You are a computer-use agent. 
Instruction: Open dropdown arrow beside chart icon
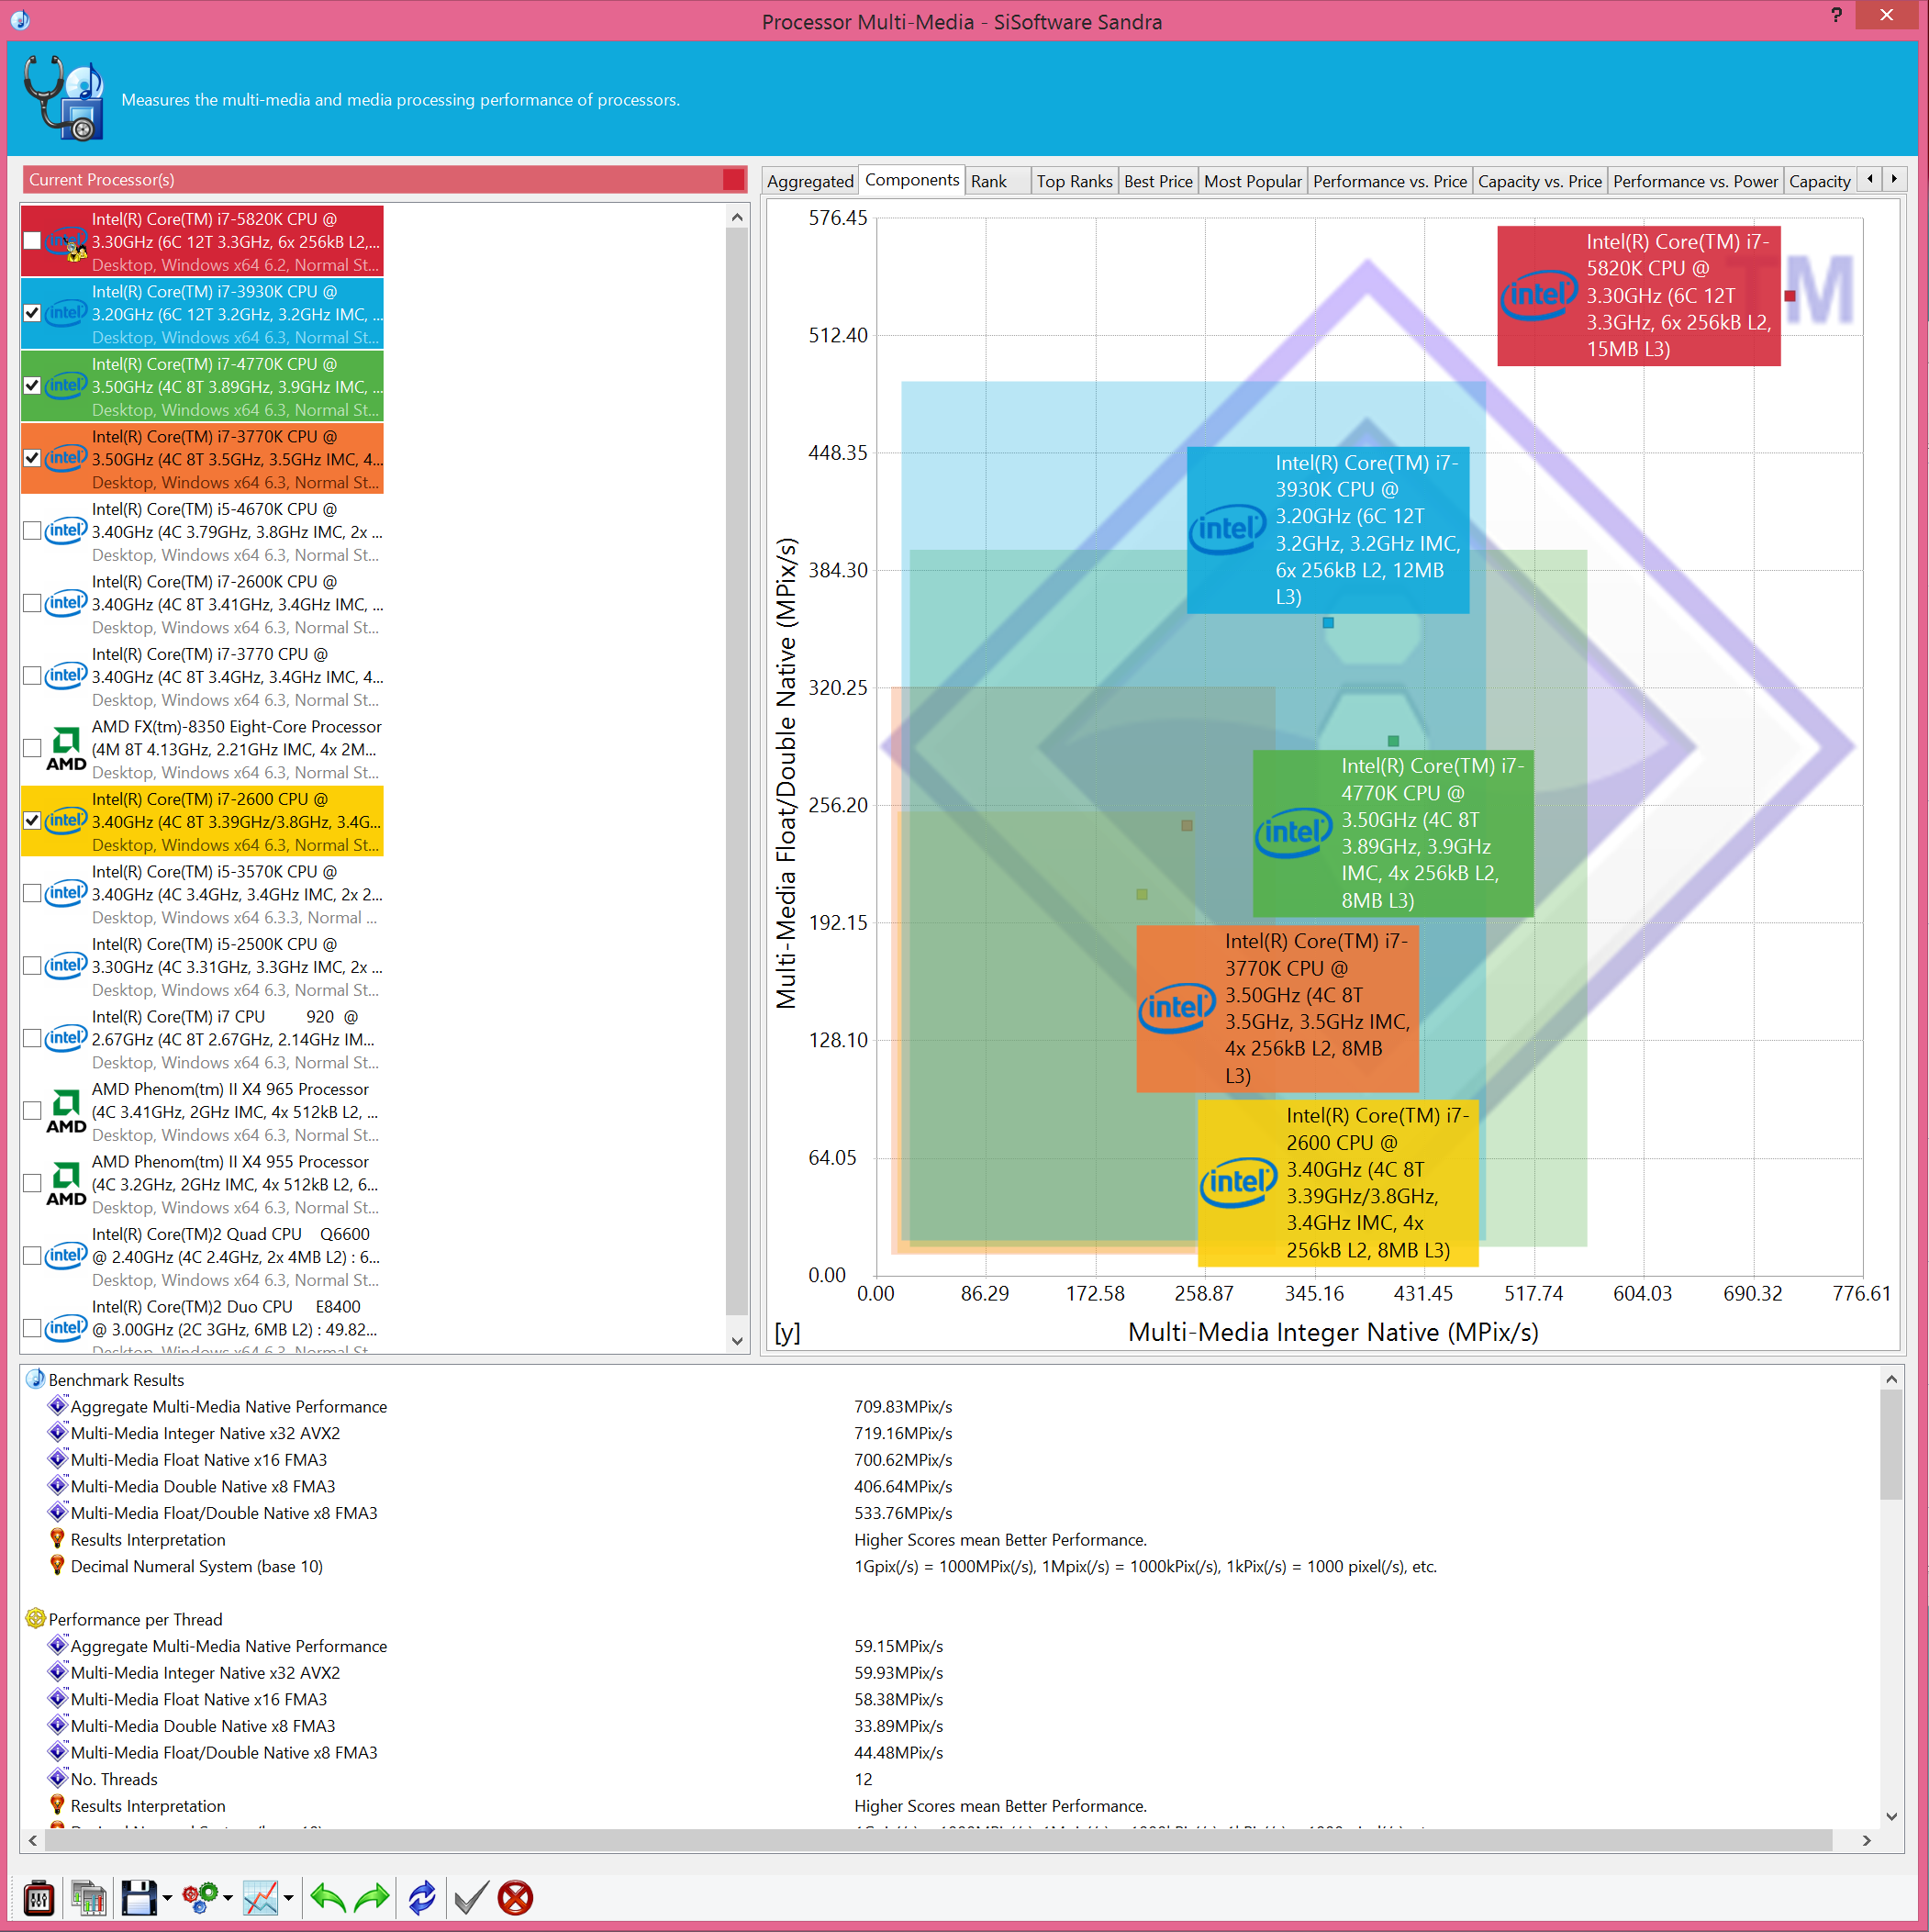(288, 1898)
